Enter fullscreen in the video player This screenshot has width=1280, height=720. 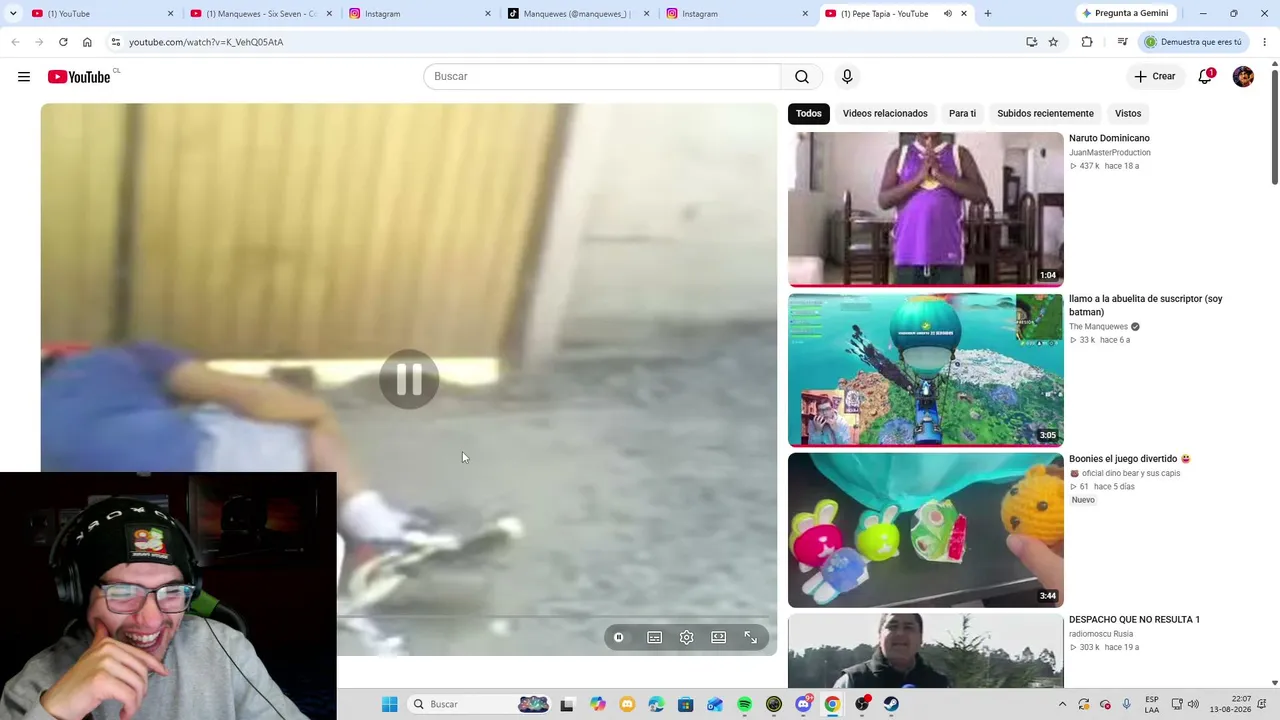click(x=751, y=637)
